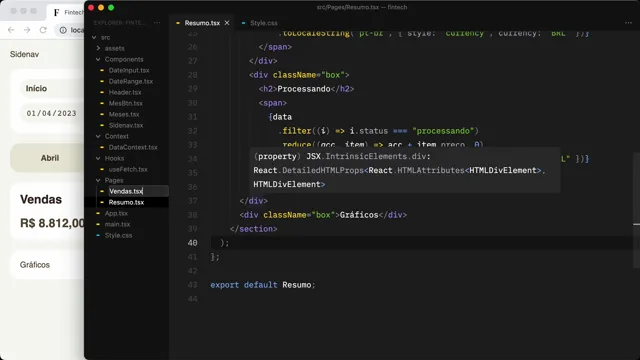Open DataContext.tsx file
This screenshot has height=360, width=640.
point(133,147)
